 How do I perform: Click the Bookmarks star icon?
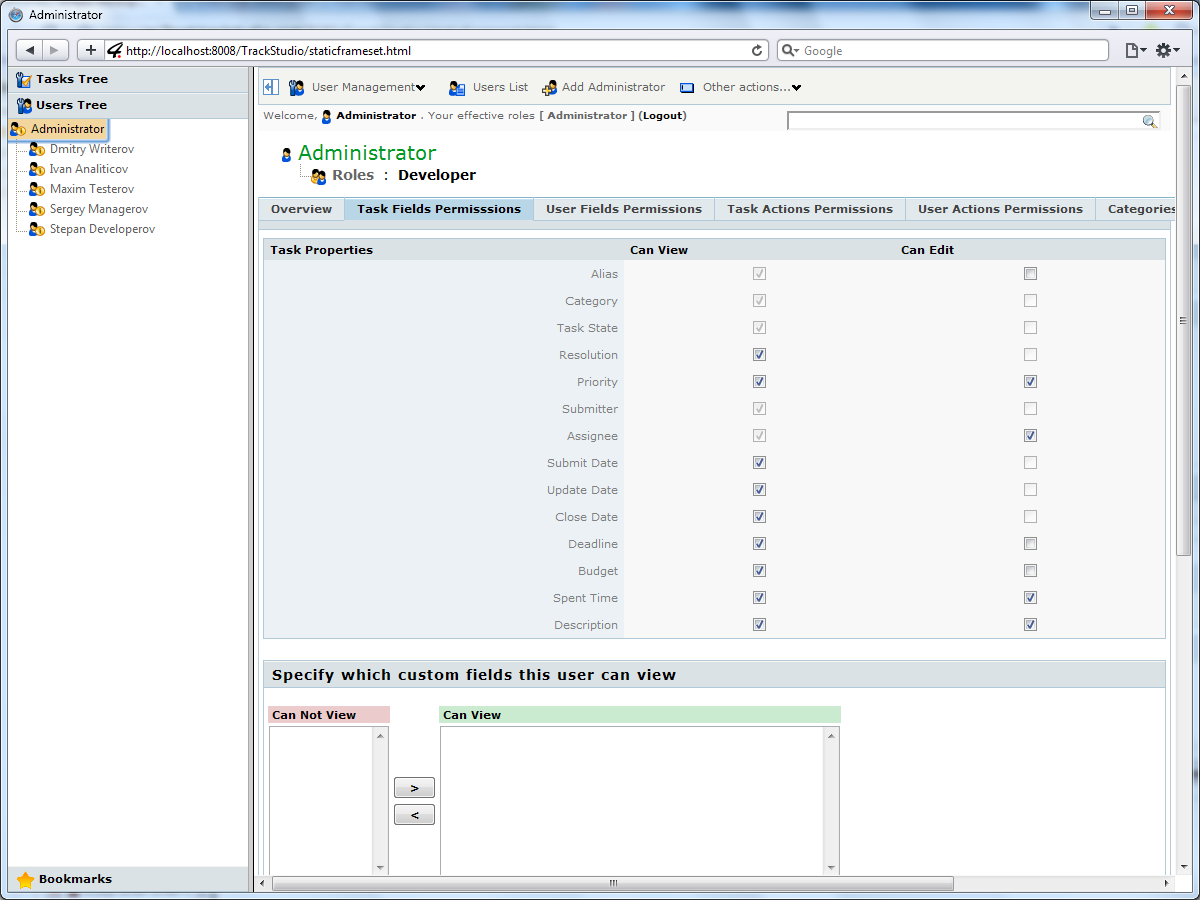tap(26, 880)
